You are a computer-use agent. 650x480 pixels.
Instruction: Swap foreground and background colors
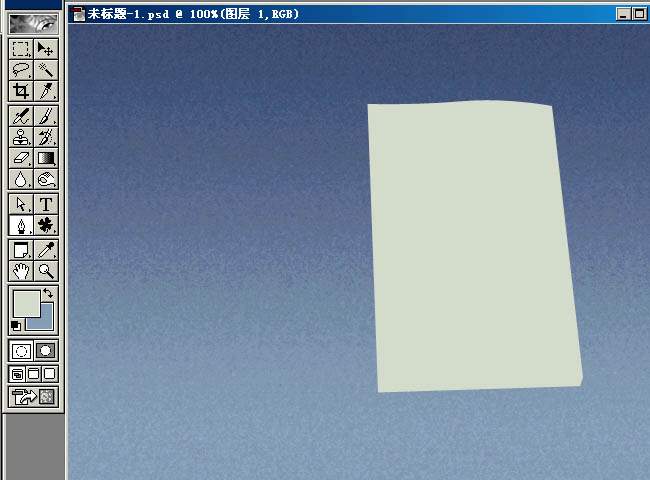coord(48,293)
